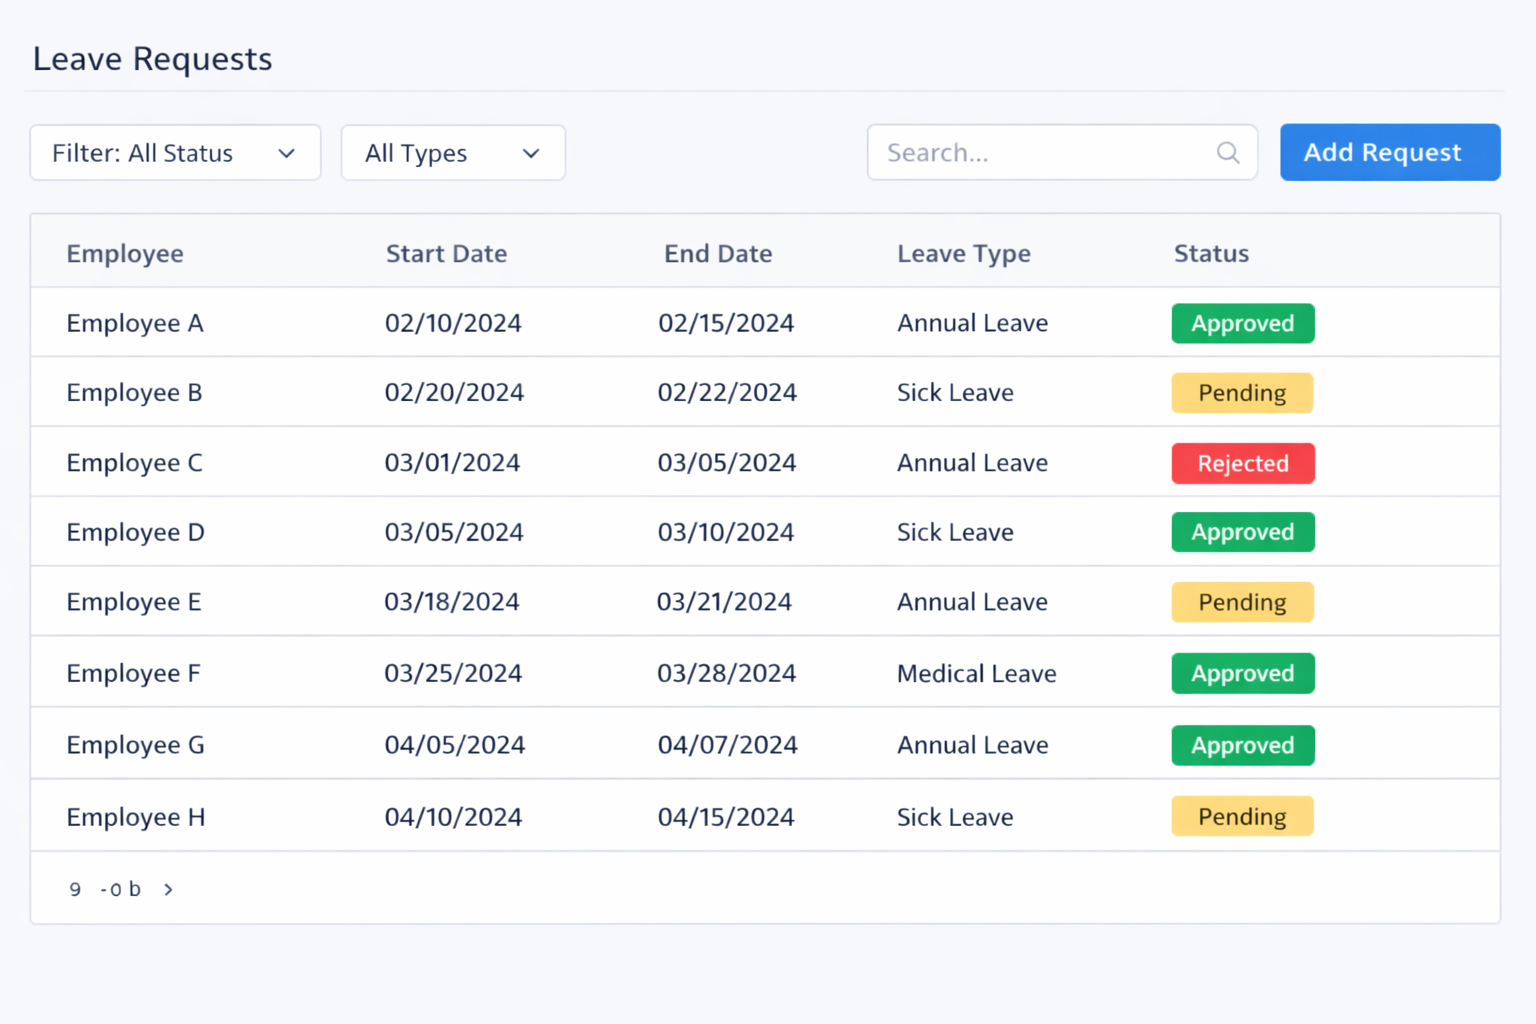Select Employee A's Approved status badge

[x=1242, y=324]
